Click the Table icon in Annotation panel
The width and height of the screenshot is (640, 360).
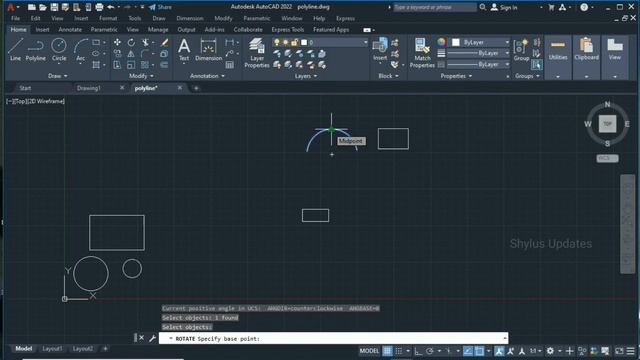[230, 64]
